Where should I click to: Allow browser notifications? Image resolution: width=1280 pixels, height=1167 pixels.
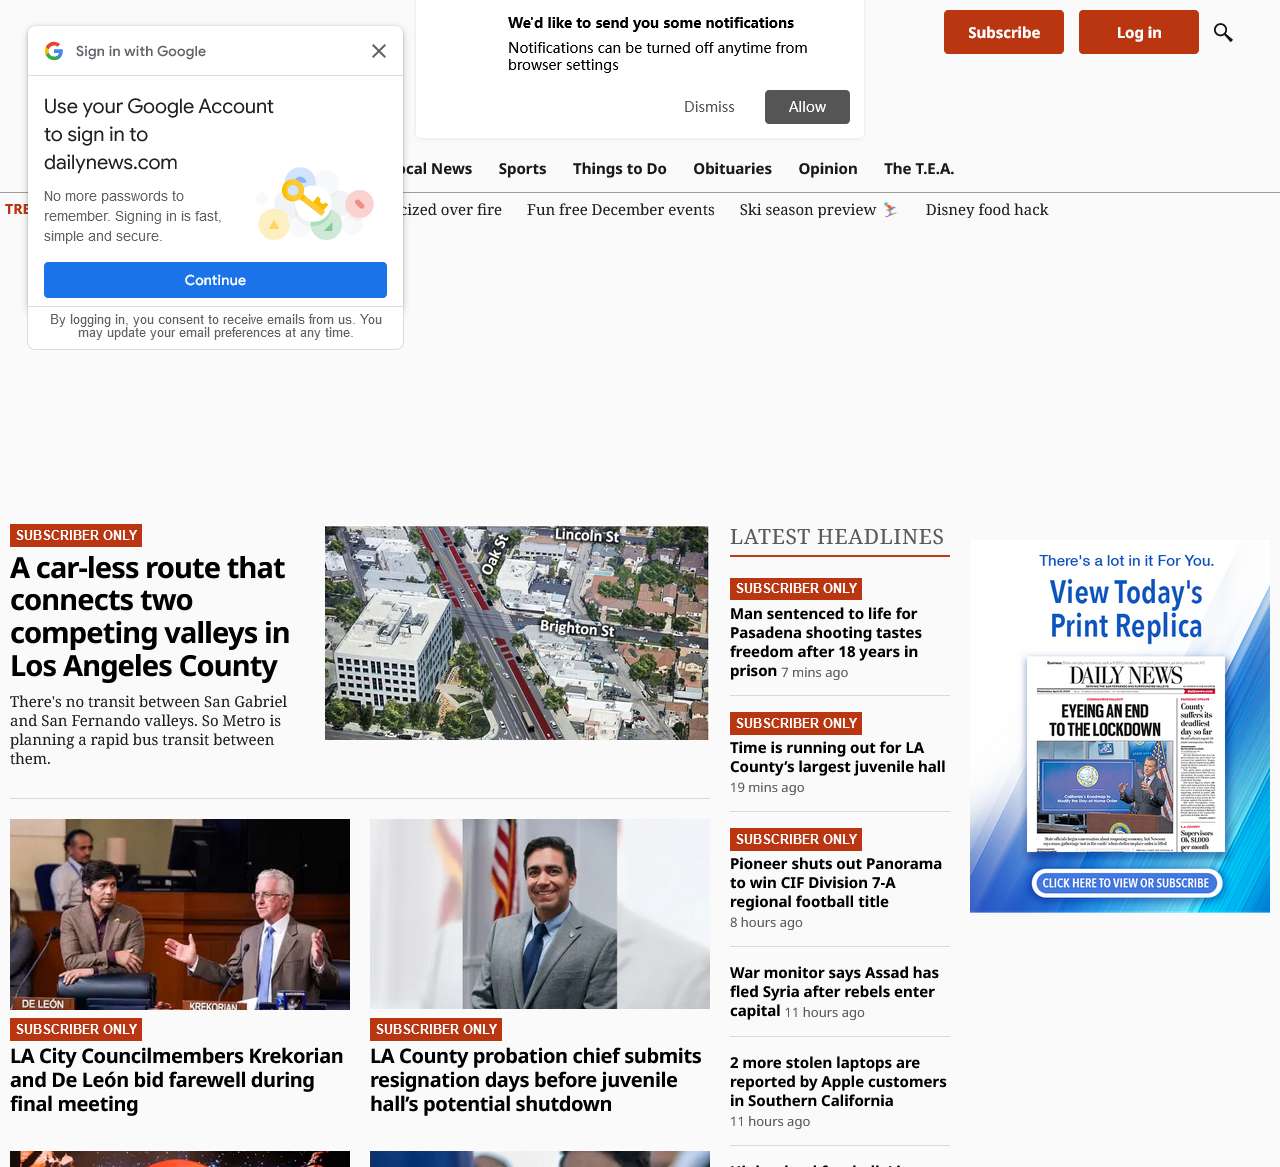[x=807, y=107]
